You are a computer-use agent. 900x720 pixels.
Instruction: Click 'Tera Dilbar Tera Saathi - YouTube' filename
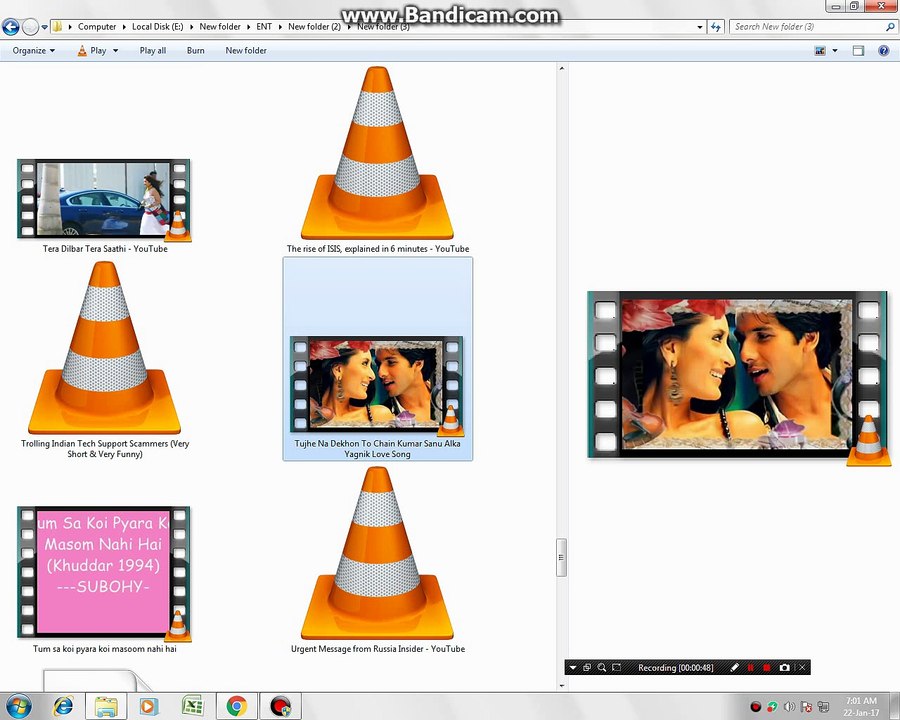[105, 249]
